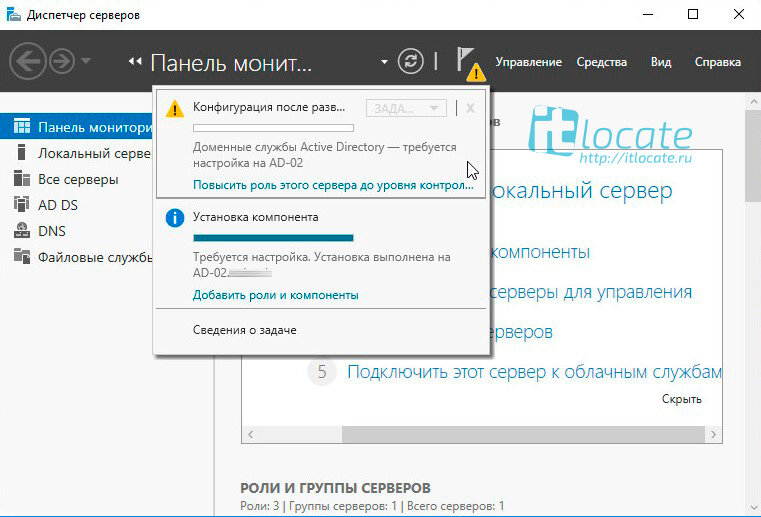Click the серверы для управления link
The height and width of the screenshot is (517, 761).
coord(591,292)
